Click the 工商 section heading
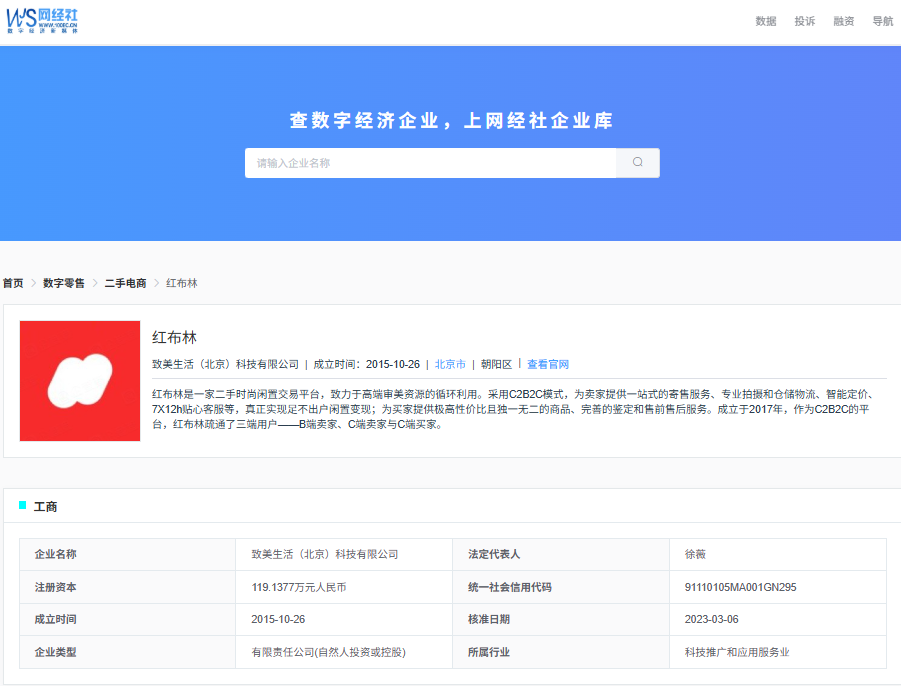Screen dimensions: 901x686 click(x=45, y=506)
